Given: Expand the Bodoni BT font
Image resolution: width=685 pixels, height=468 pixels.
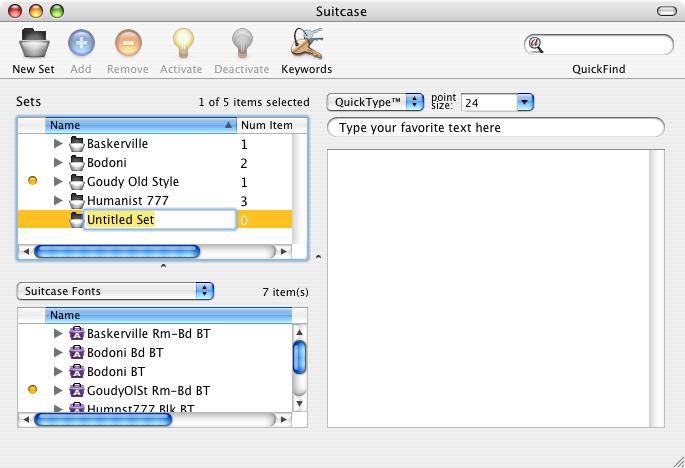Looking at the screenshot, I should coord(58,371).
